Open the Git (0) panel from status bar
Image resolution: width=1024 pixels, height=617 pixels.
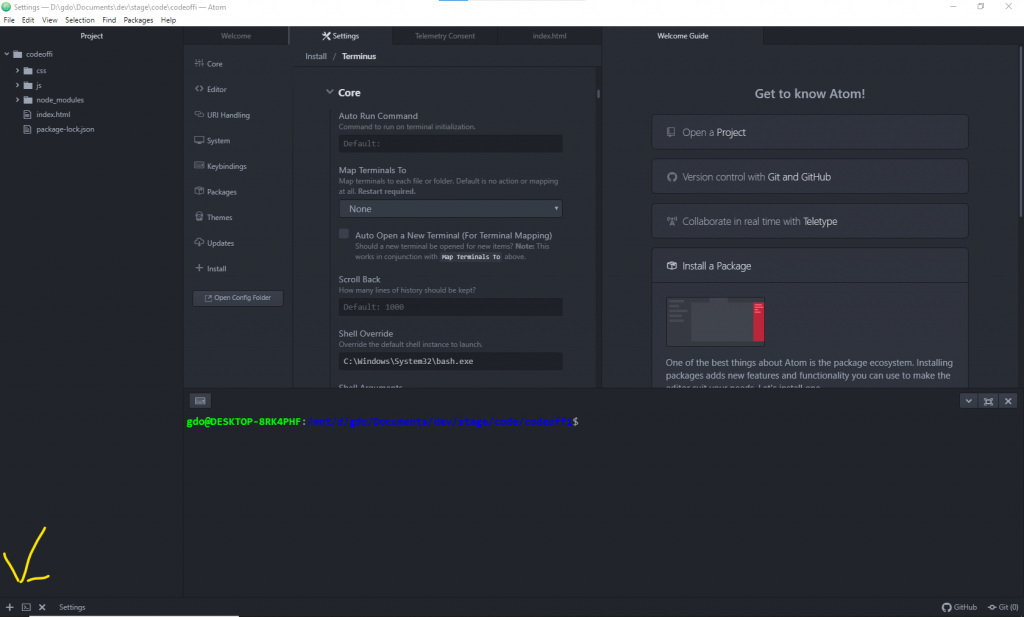click(1003, 607)
